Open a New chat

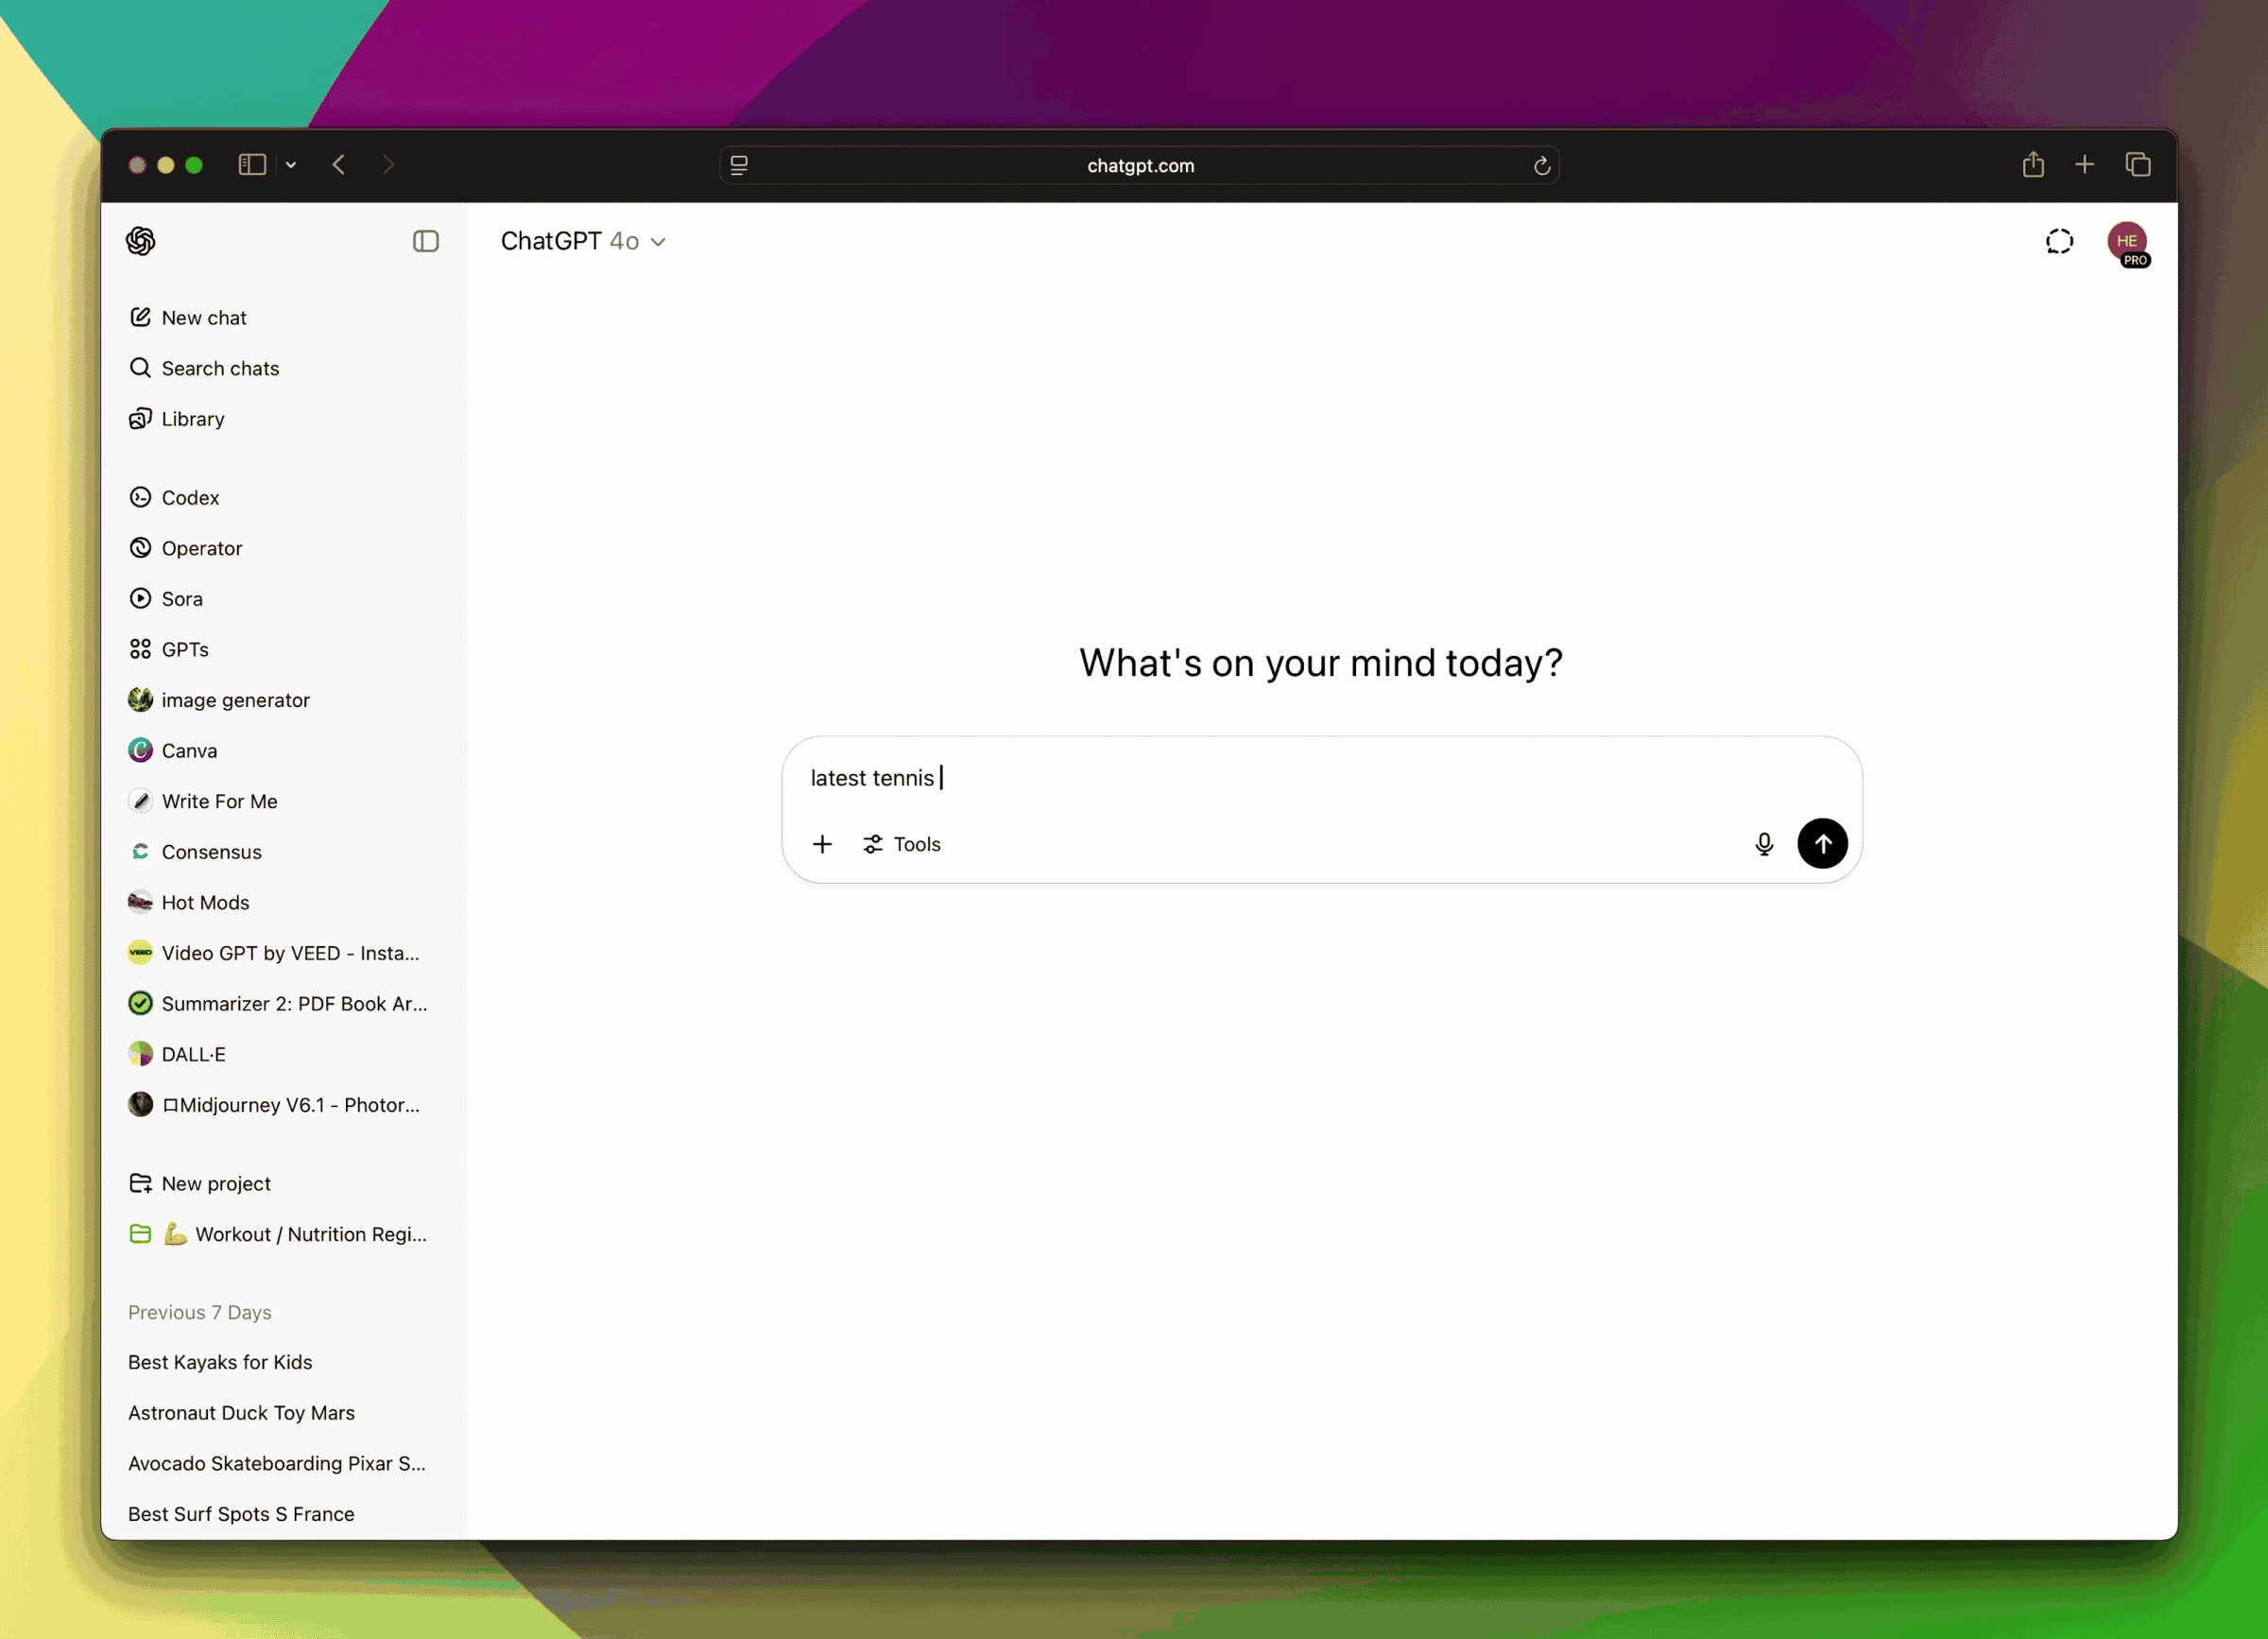[204, 317]
